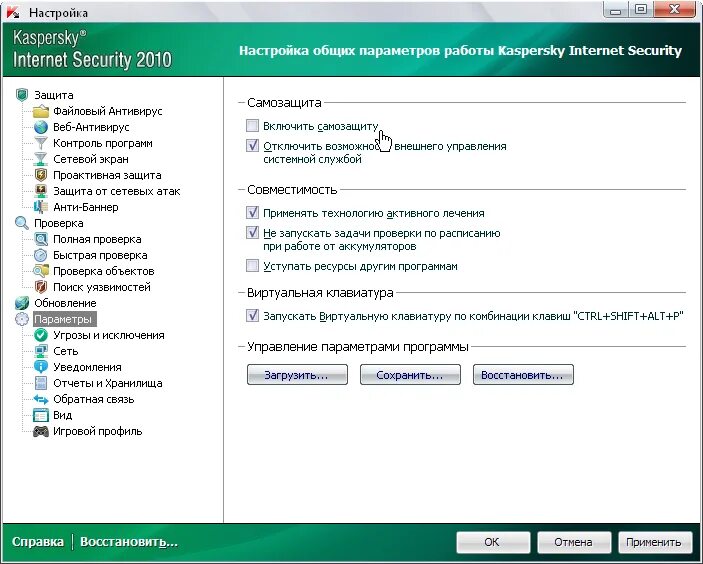Select Защита от сетевых атак label
703x564 pixels.
click(x=117, y=191)
